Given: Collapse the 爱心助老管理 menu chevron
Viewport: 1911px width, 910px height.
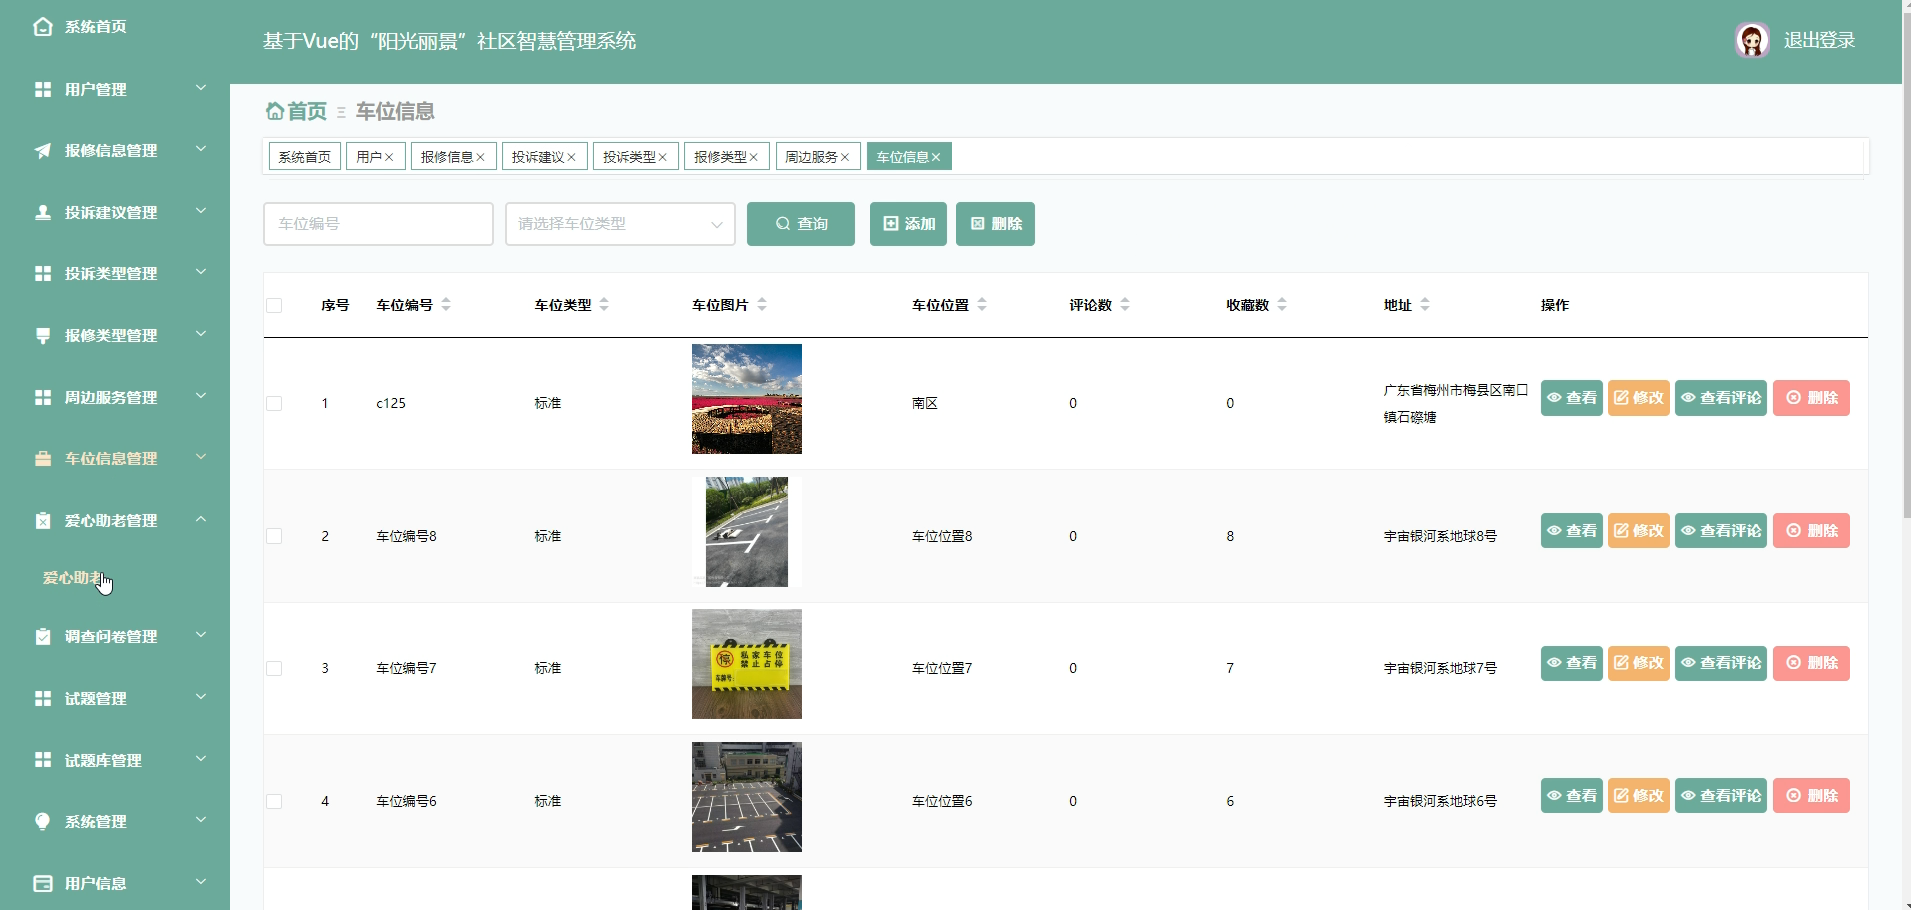Looking at the screenshot, I should (x=201, y=520).
